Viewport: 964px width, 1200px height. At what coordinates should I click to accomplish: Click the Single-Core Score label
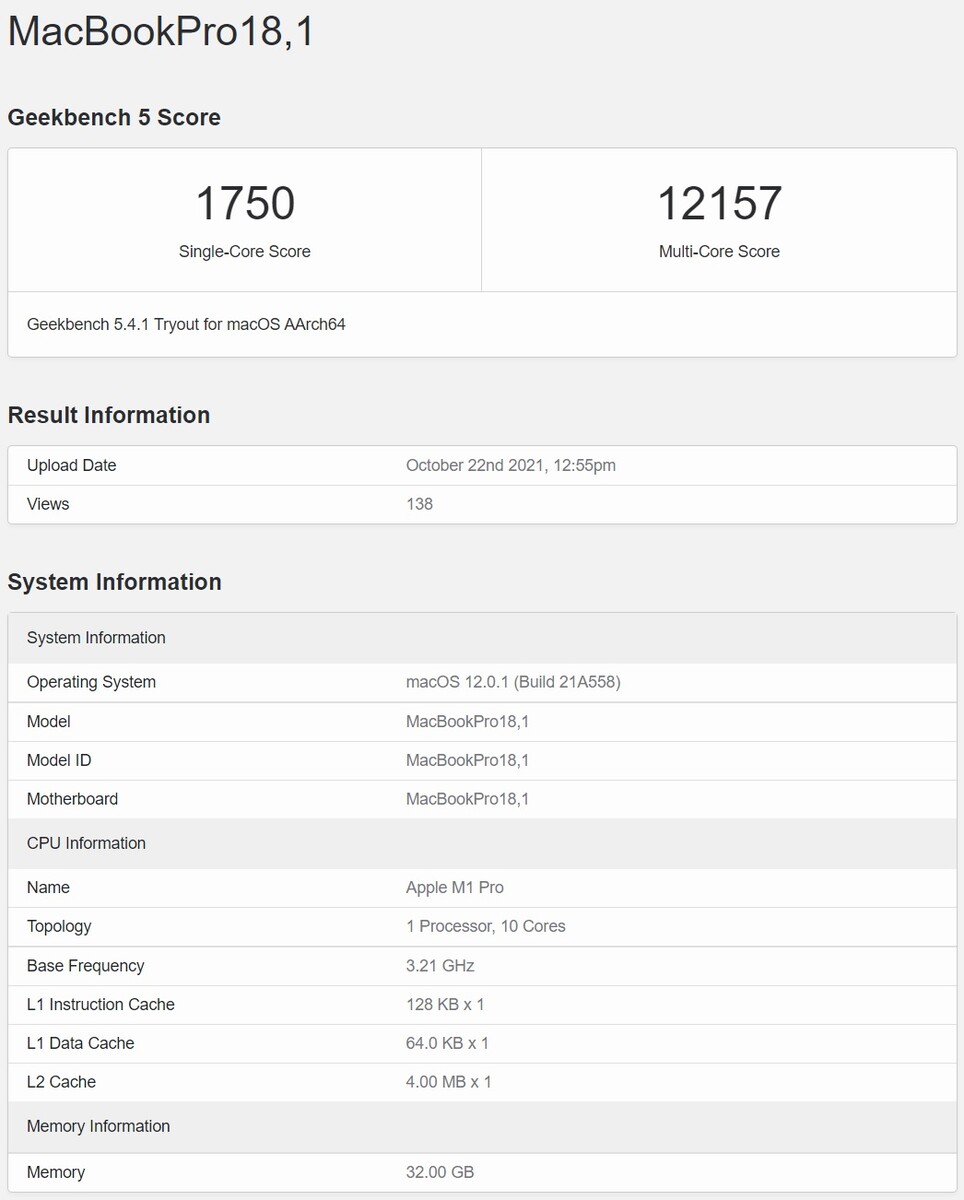pyautogui.click(x=245, y=252)
